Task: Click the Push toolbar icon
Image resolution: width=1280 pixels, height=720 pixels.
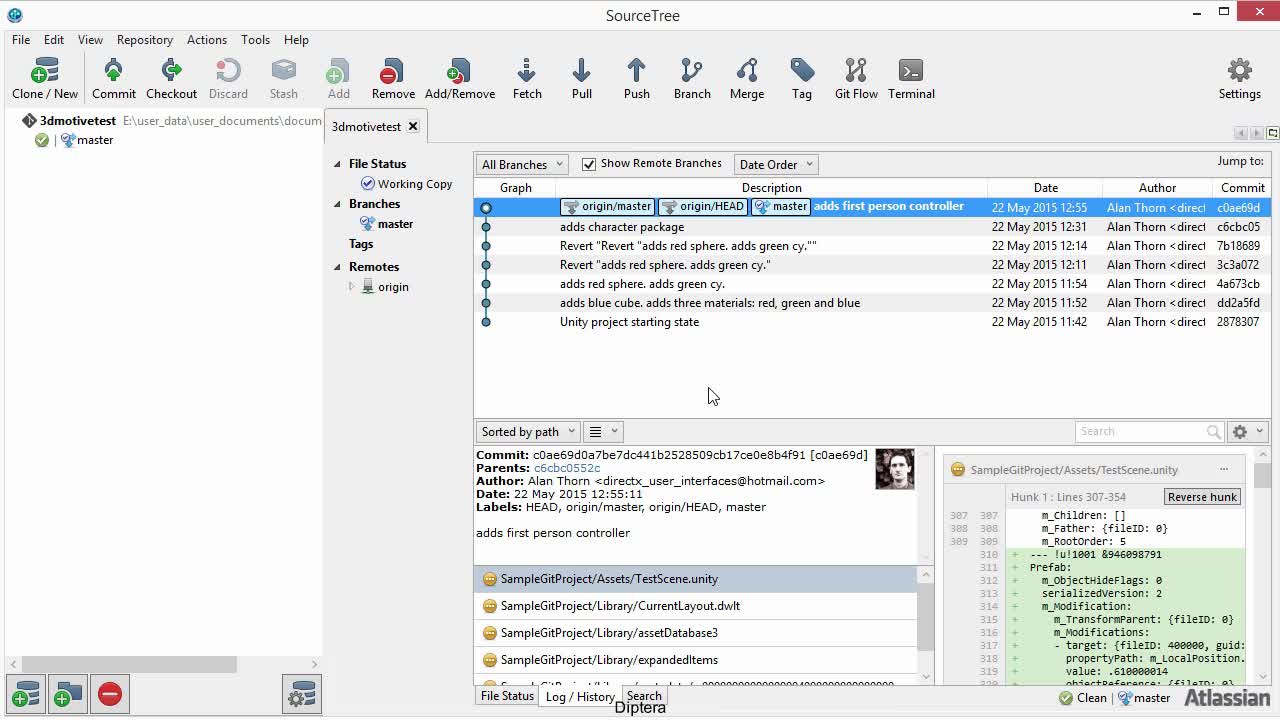Action: tap(637, 78)
